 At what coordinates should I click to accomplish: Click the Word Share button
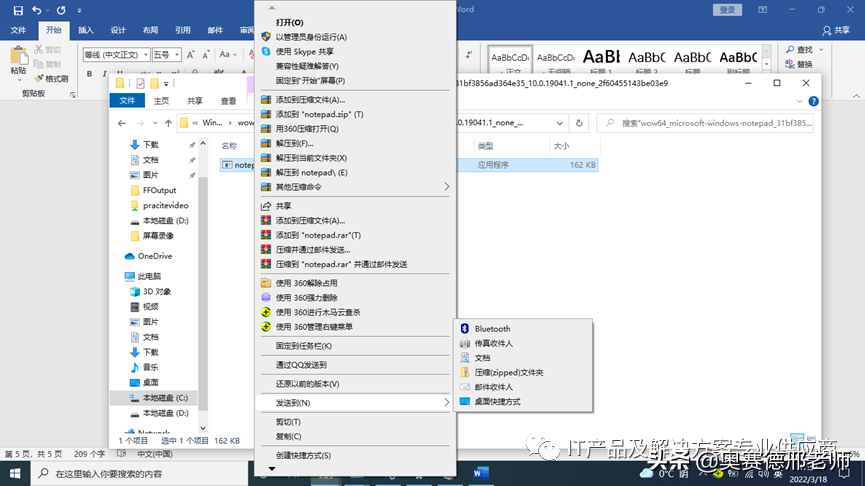coord(836,30)
